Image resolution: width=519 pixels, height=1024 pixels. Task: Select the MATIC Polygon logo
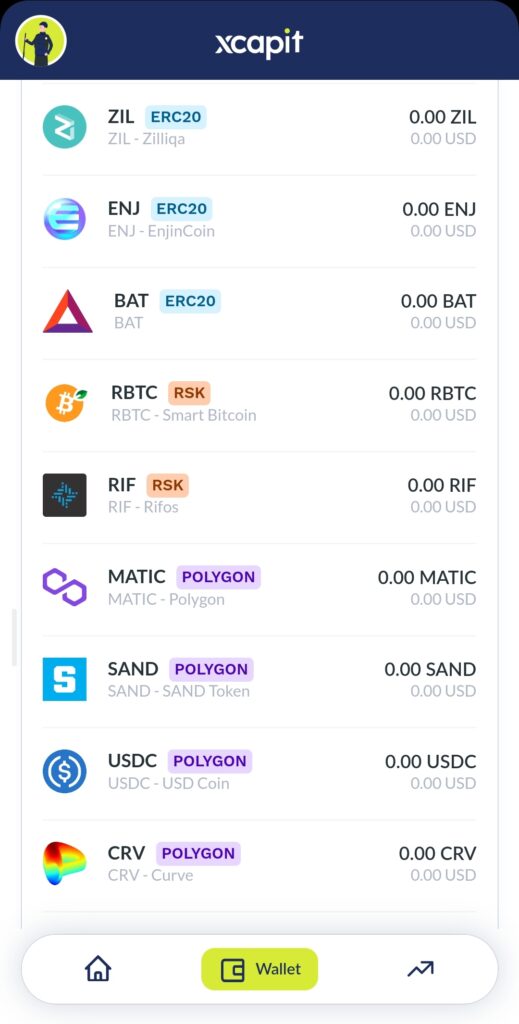click(x=65, y=587)
